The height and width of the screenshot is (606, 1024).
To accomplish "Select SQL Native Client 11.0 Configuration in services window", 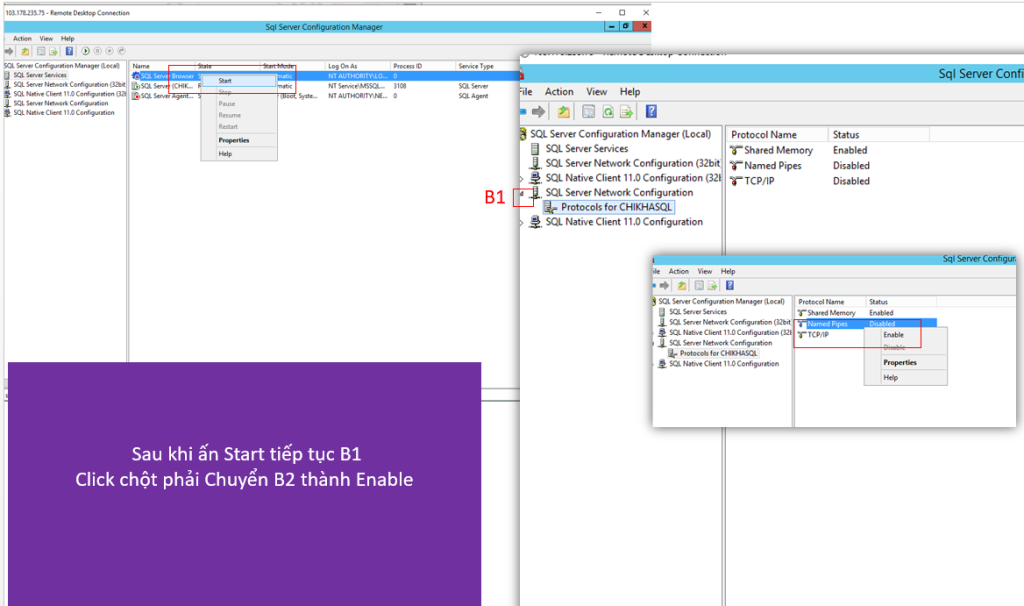I will point(63,113).
